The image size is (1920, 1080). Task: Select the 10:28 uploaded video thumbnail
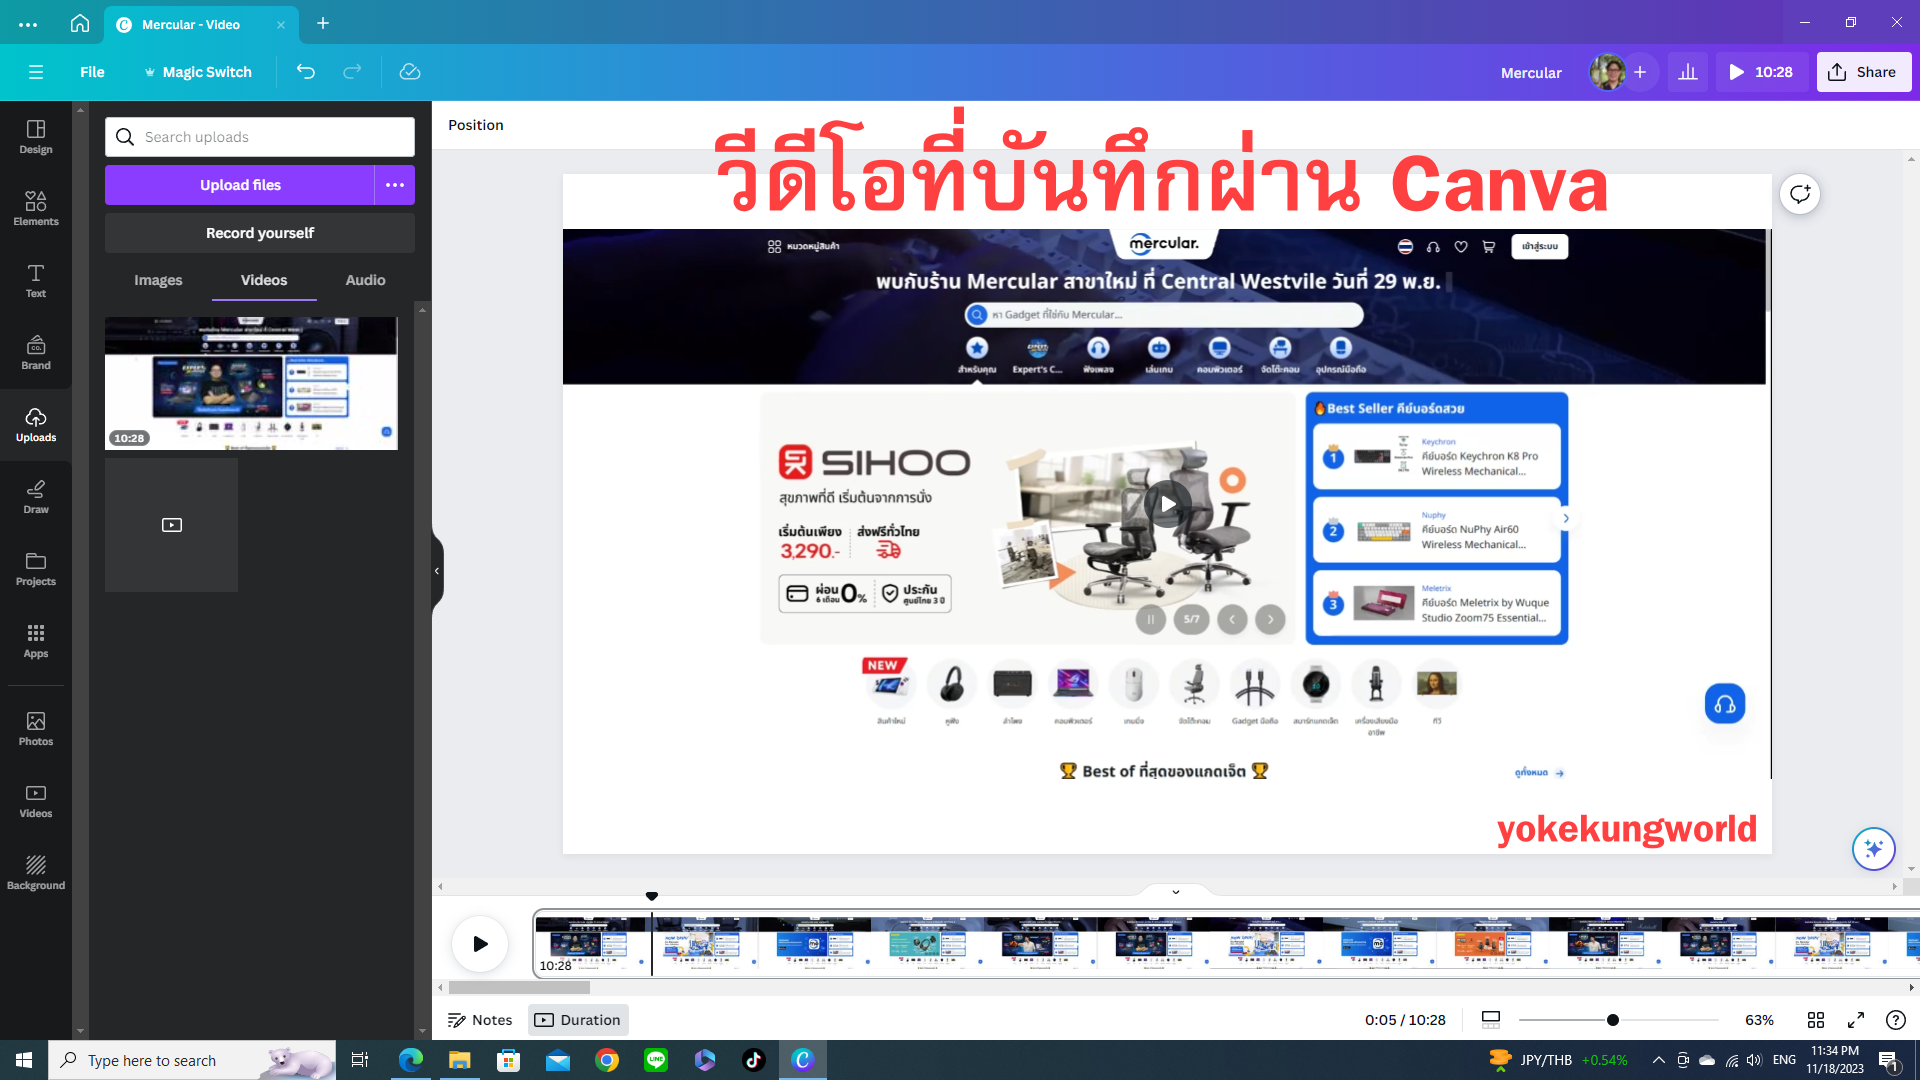click(x=251, y=383)
